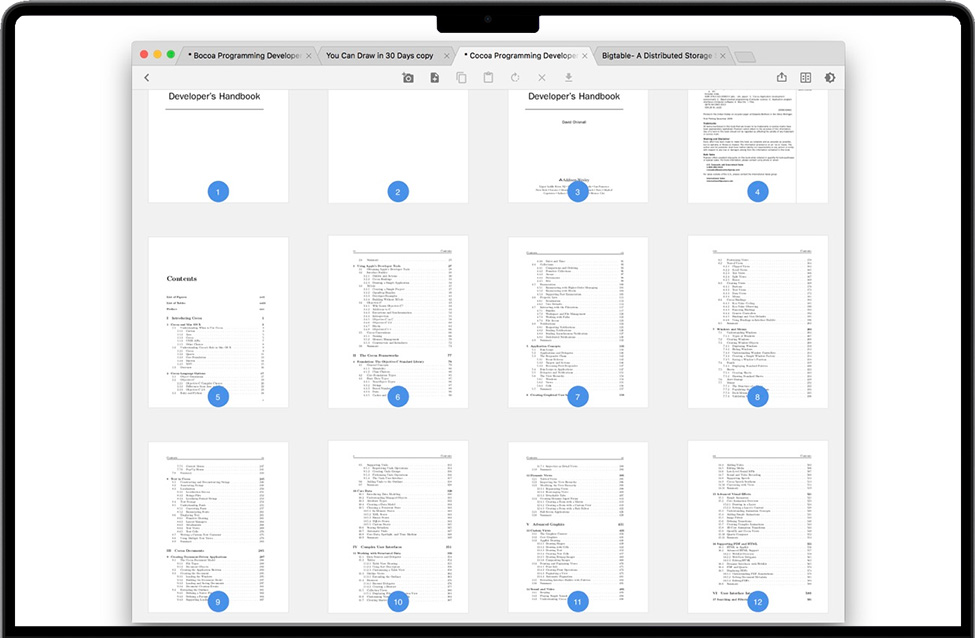Select page 12 thumbnail
This screenshot has width=975, height=638.
[757, 527]
